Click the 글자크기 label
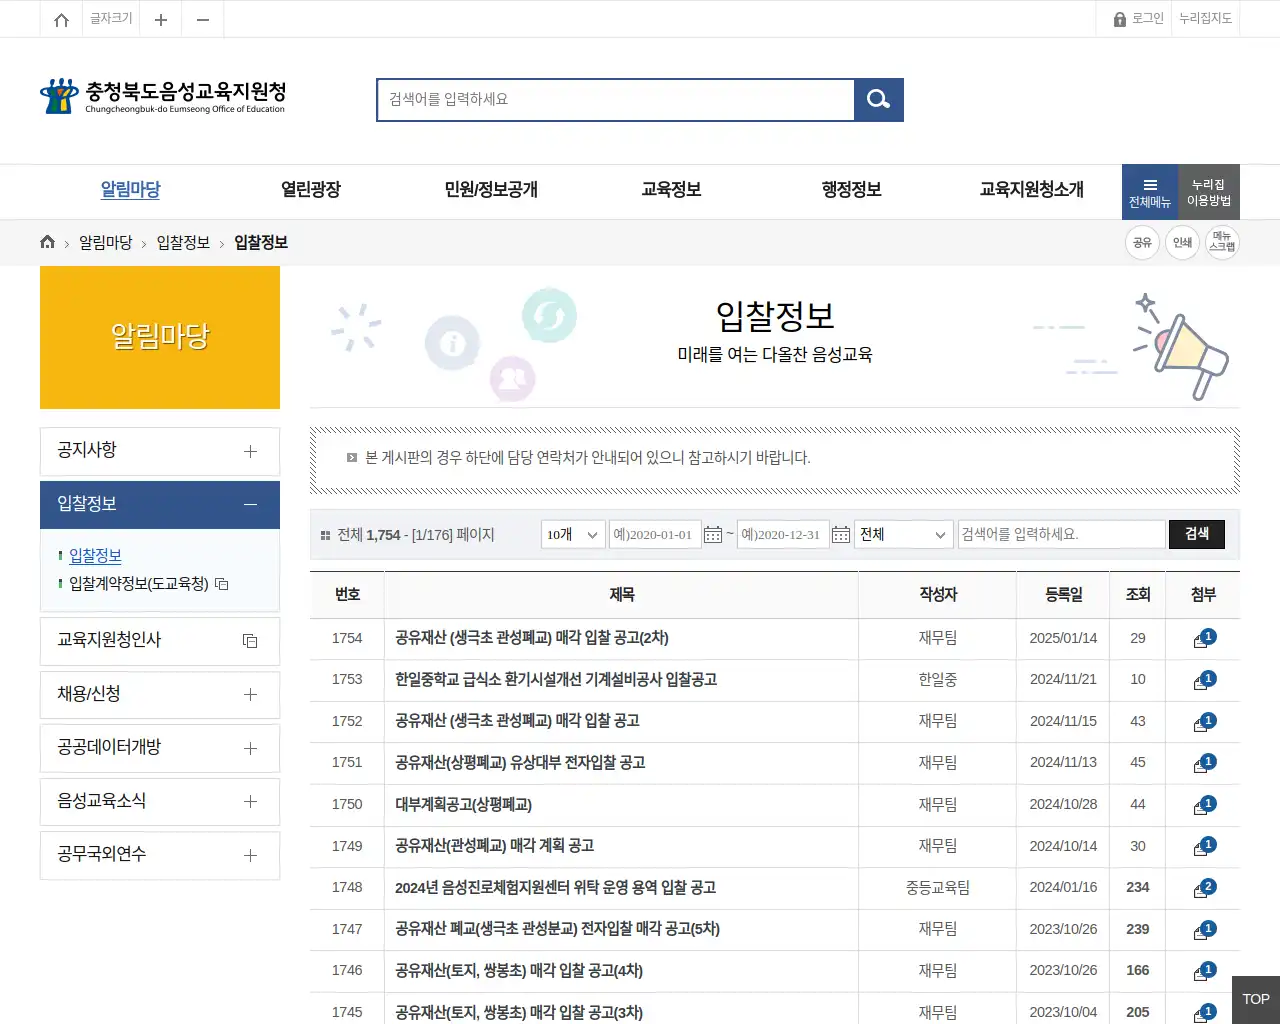This screenshot has height=1024, width=1280. point(111,19)
